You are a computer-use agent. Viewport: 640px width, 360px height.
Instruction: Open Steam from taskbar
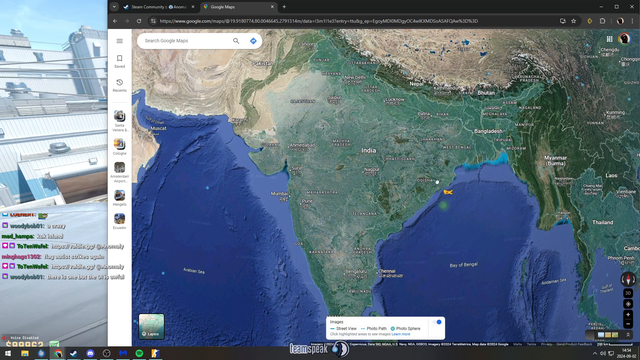coord(74,353)
